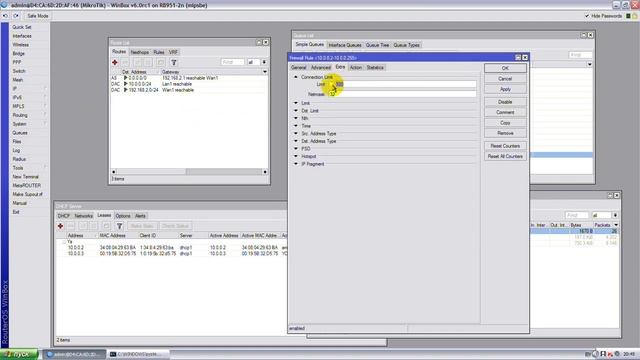The width and height of the screenshot is (640, 360).
Task: Expand the Dst. Limit section
Action: point(296,111)
